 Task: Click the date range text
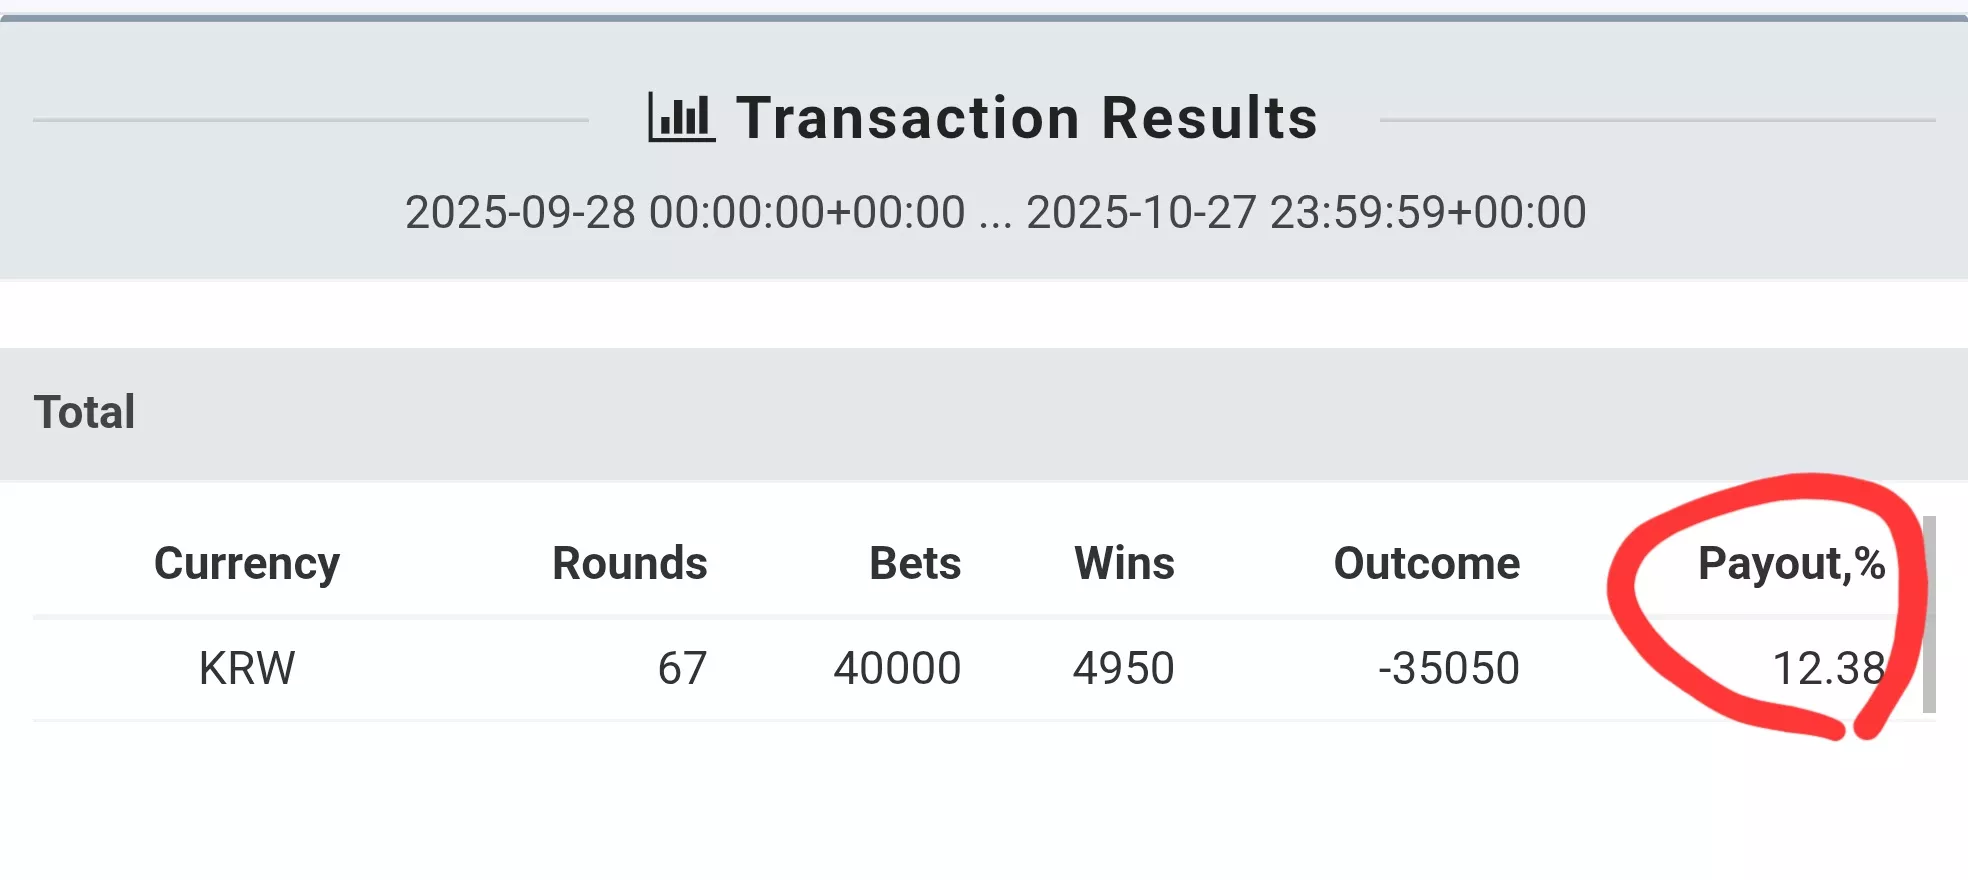click(995, 212)
